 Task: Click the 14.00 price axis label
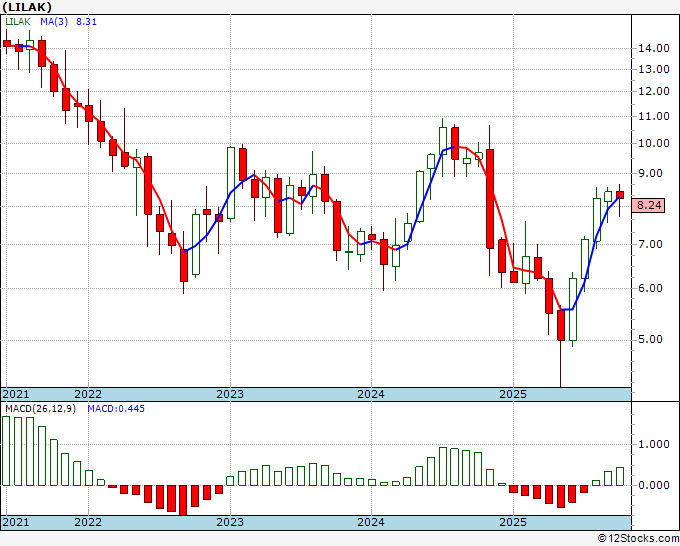tap(654, 48)
